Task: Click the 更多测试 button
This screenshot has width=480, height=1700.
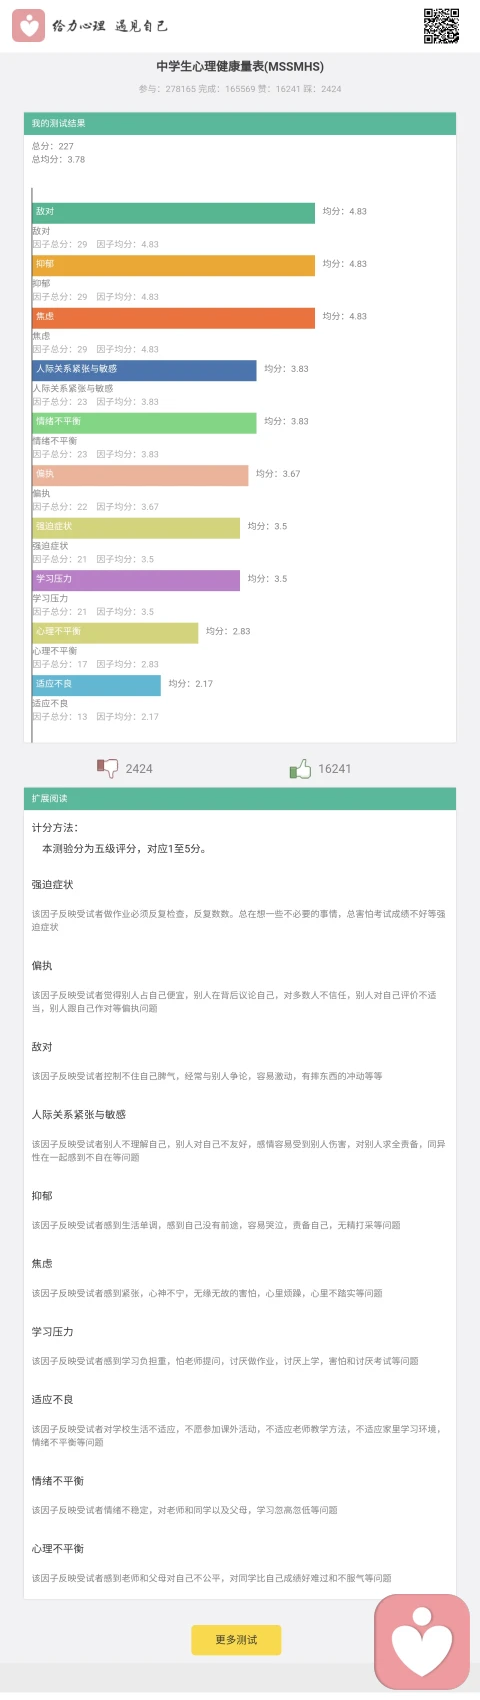Action: point(236,1639)
